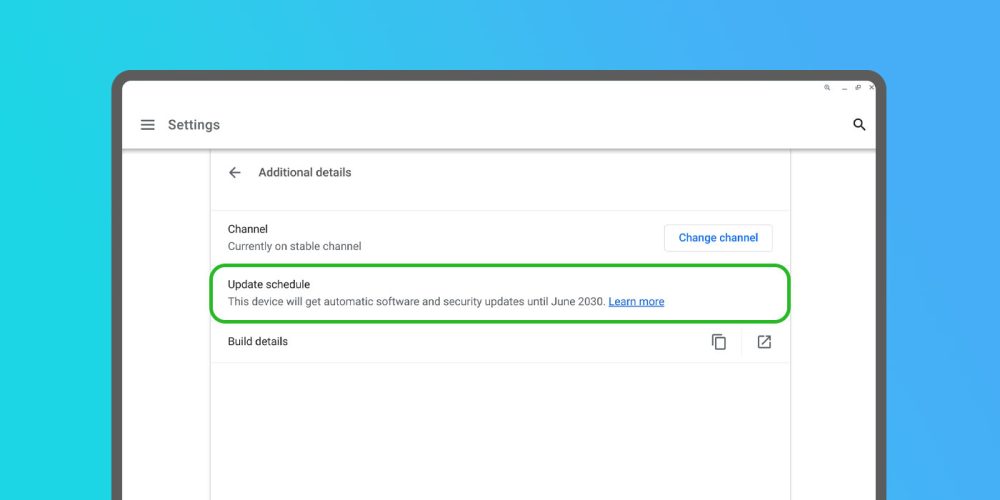
Task: Close the Settings window
Action: pyautogui.click(x=871, y=88)
